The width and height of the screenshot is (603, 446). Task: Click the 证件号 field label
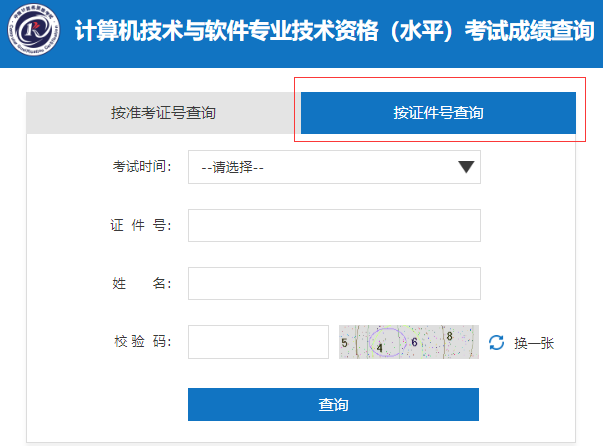pyautogui.click(x=142, y=225)
